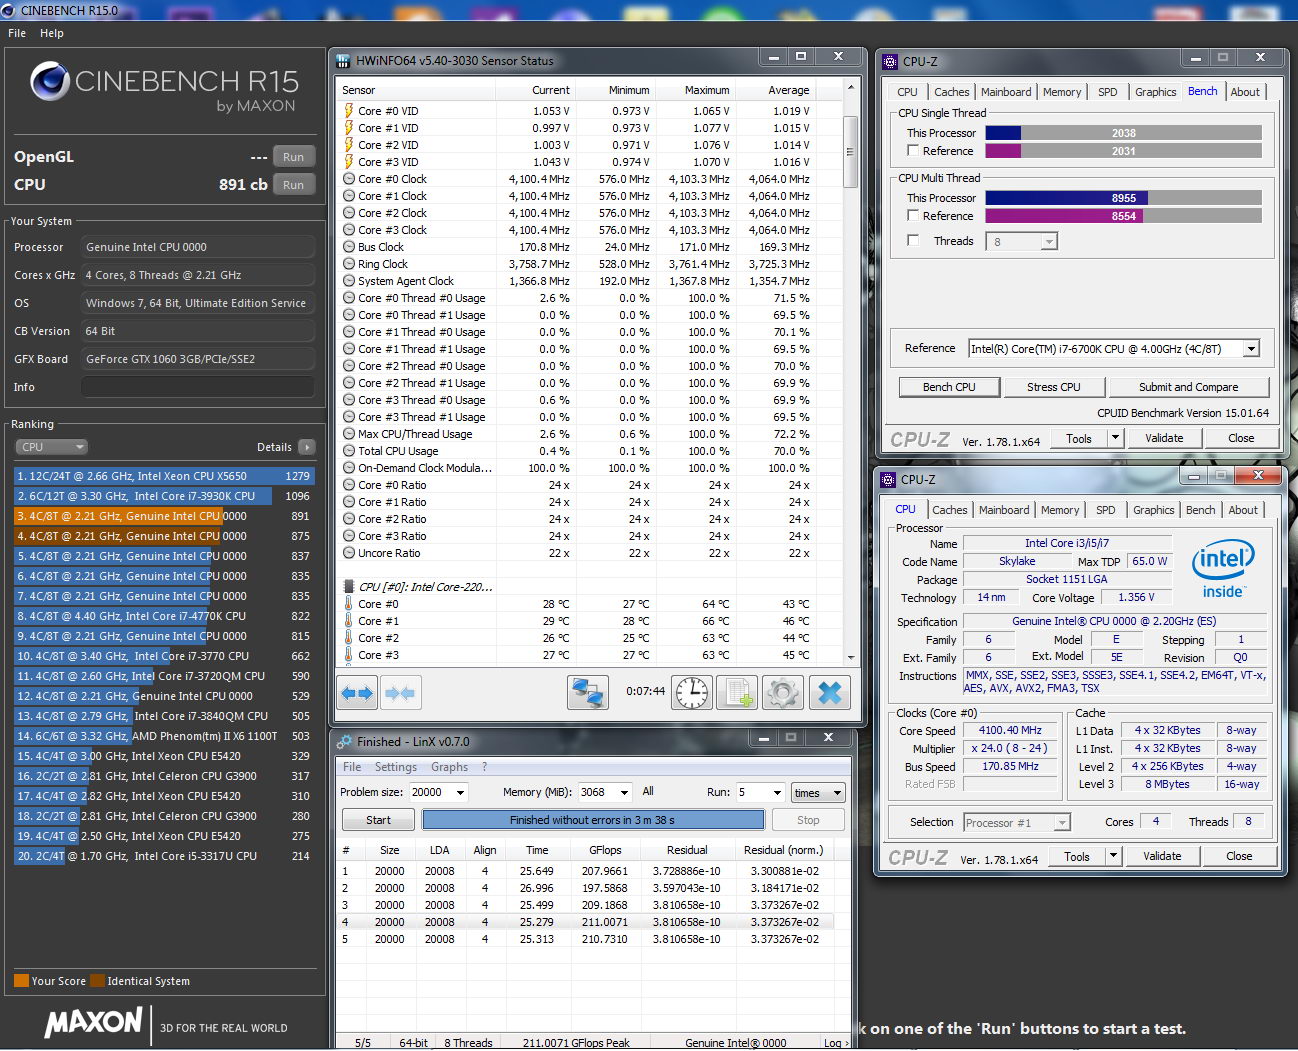Open the Reference processor dropdown in CPU-Z

[1251, 349]
